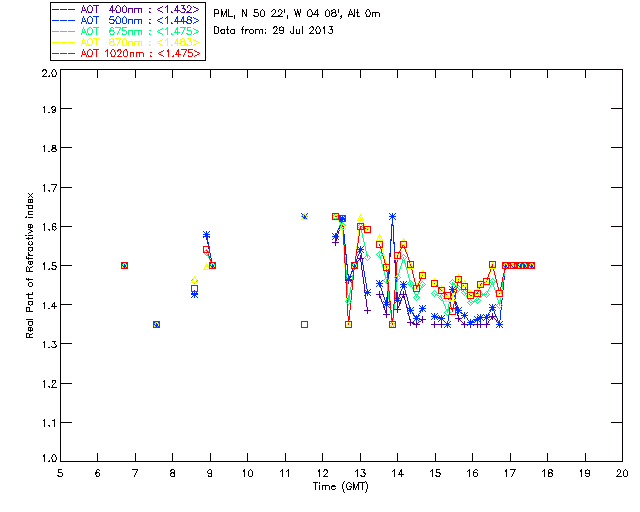The image size is (640, 512).
Task: Click the 9 tick label on time axis
Action: coord(210,473)
